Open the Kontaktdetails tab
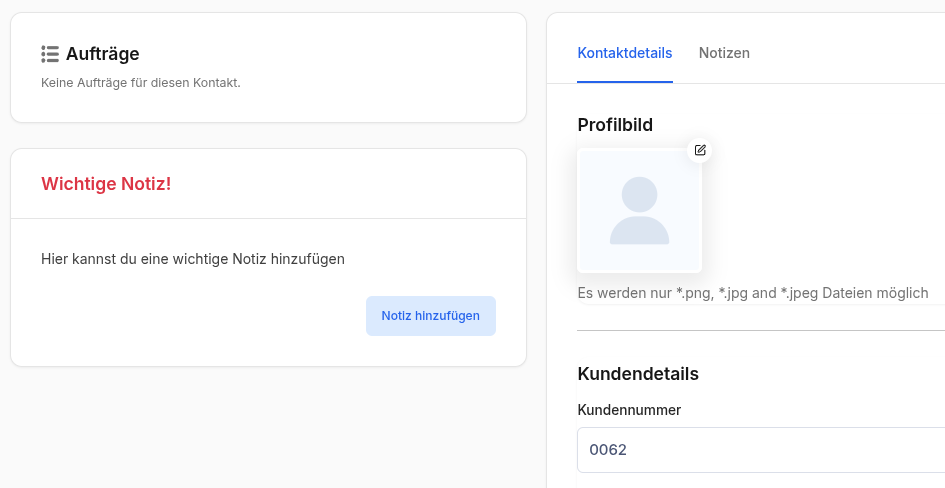 (625, 53)
